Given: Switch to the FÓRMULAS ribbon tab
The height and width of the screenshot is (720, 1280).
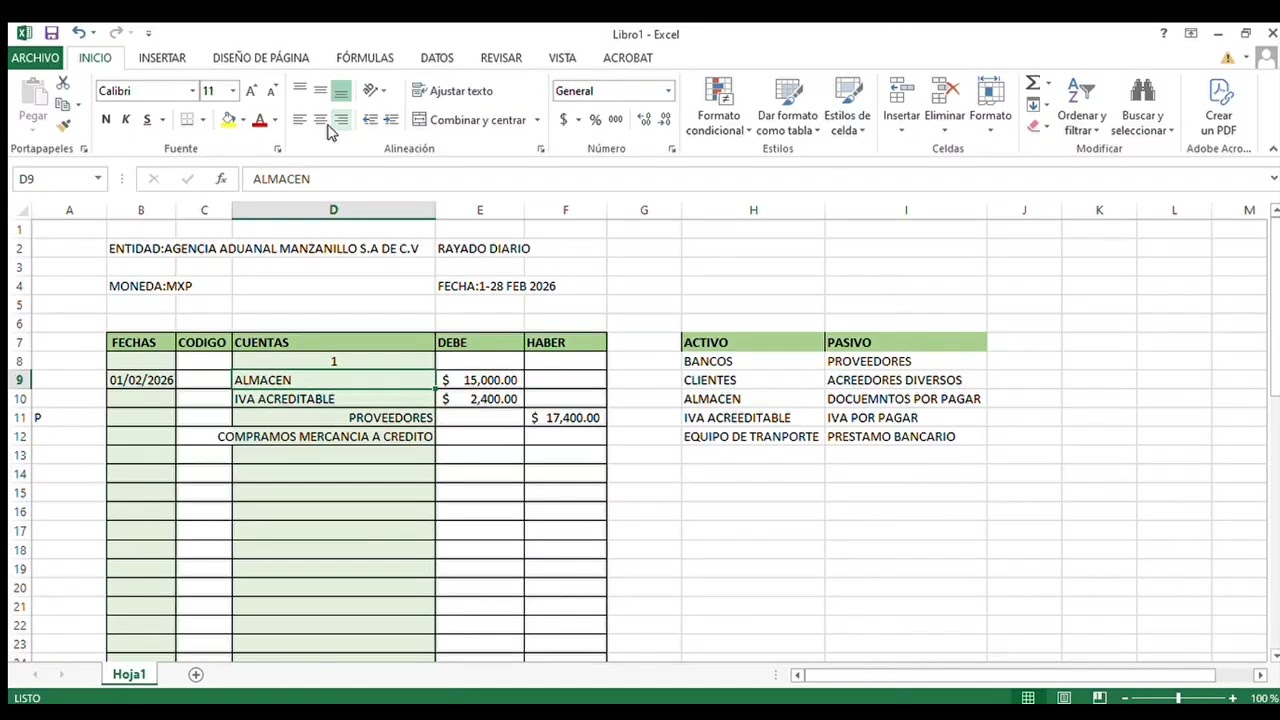Looking at the screenshot, I should coord(365,58).
